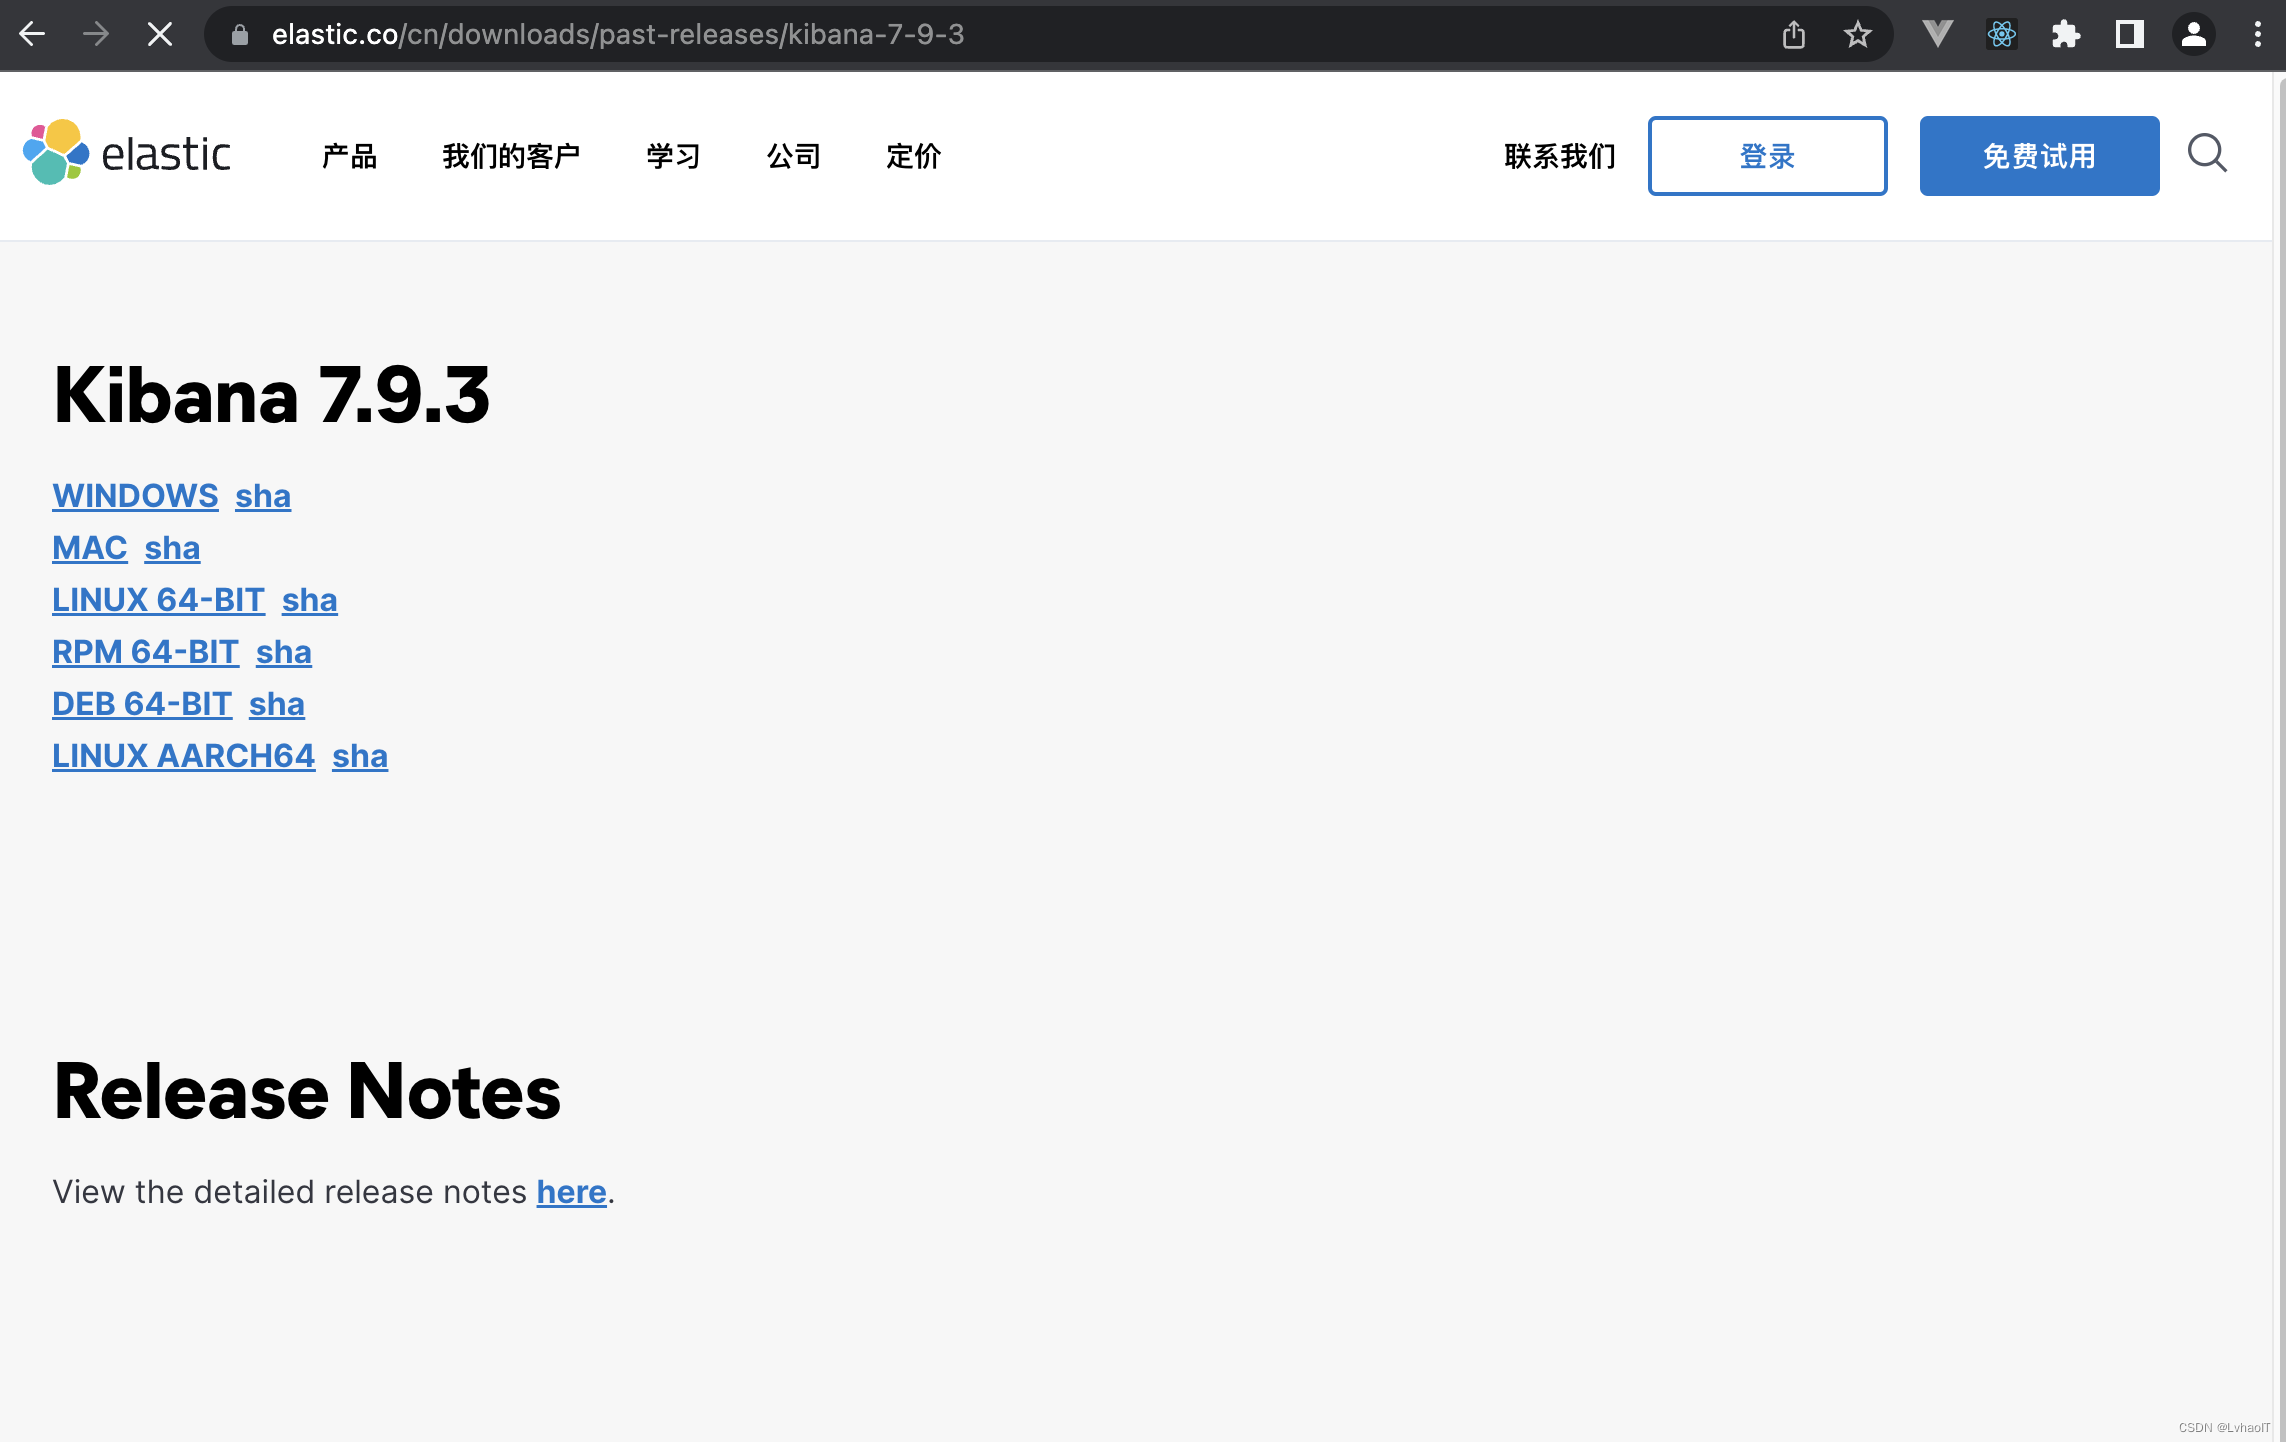Download the MAC package
Image resolution: width=2286 pixels, height=1442 pixels.
coord(90,548)
